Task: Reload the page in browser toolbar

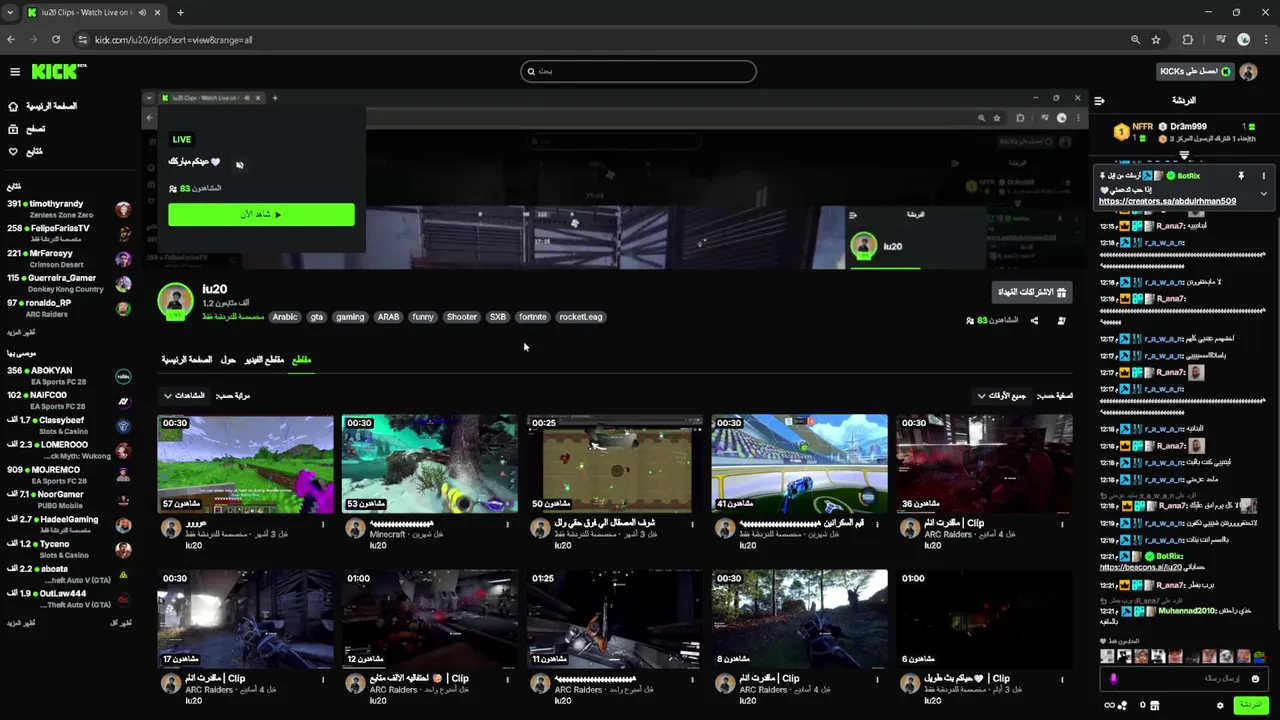Action: (56, 40)
